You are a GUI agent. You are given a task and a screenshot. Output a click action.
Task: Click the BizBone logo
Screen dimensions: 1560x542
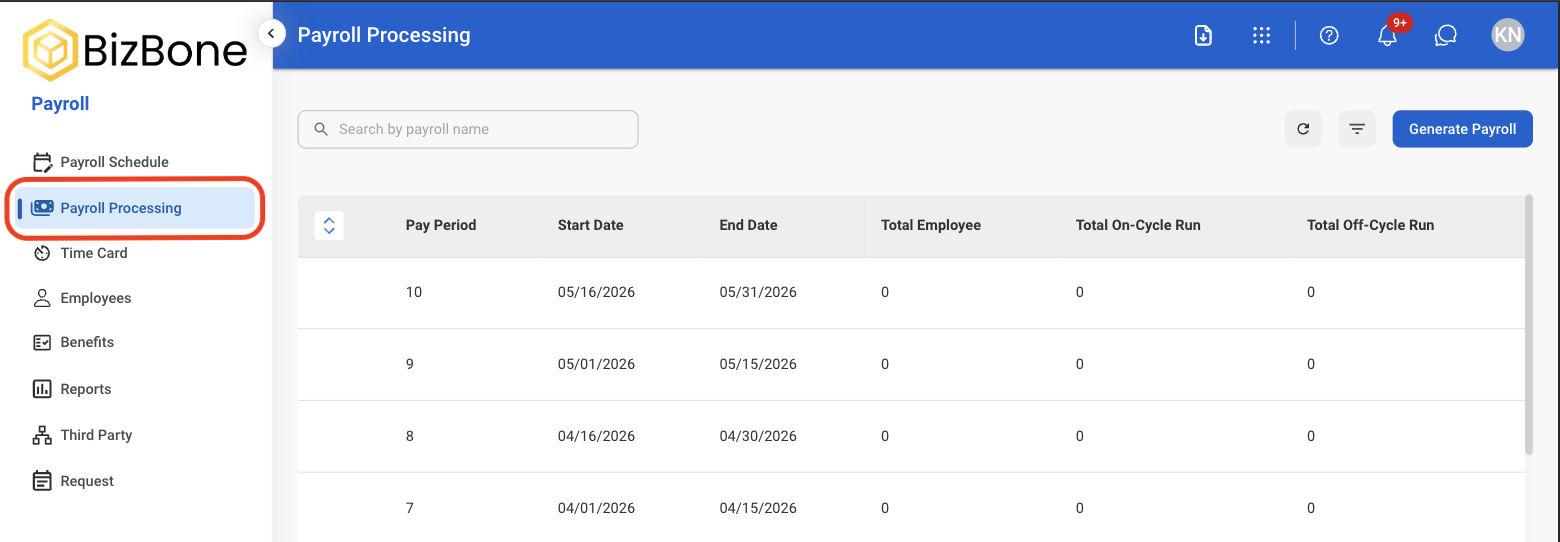coord(135,51)
